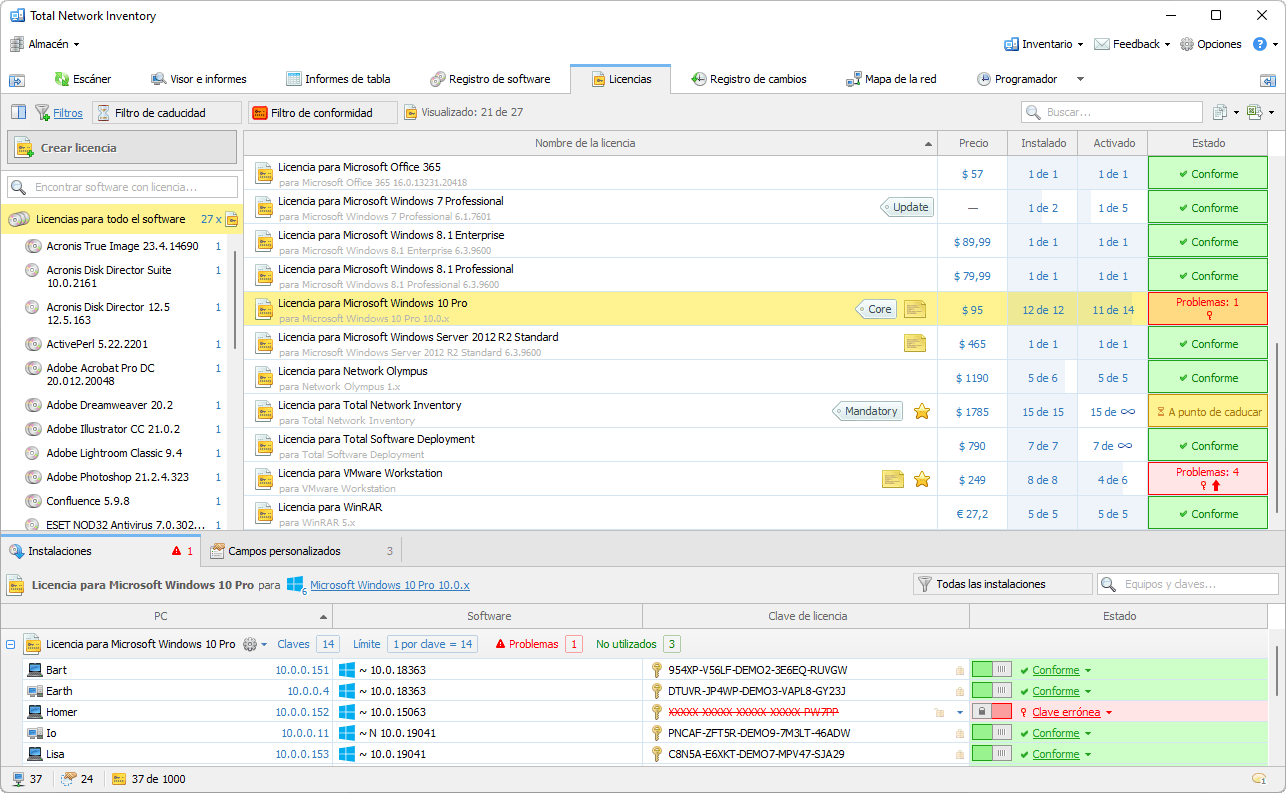Toggle the license switch for Homer
This screenshot has width=1286, height=793.
991,712
